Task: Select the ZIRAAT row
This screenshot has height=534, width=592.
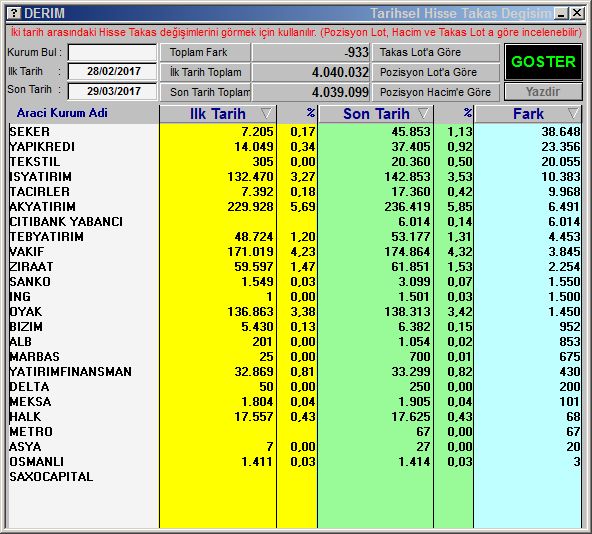Action: 294,267
